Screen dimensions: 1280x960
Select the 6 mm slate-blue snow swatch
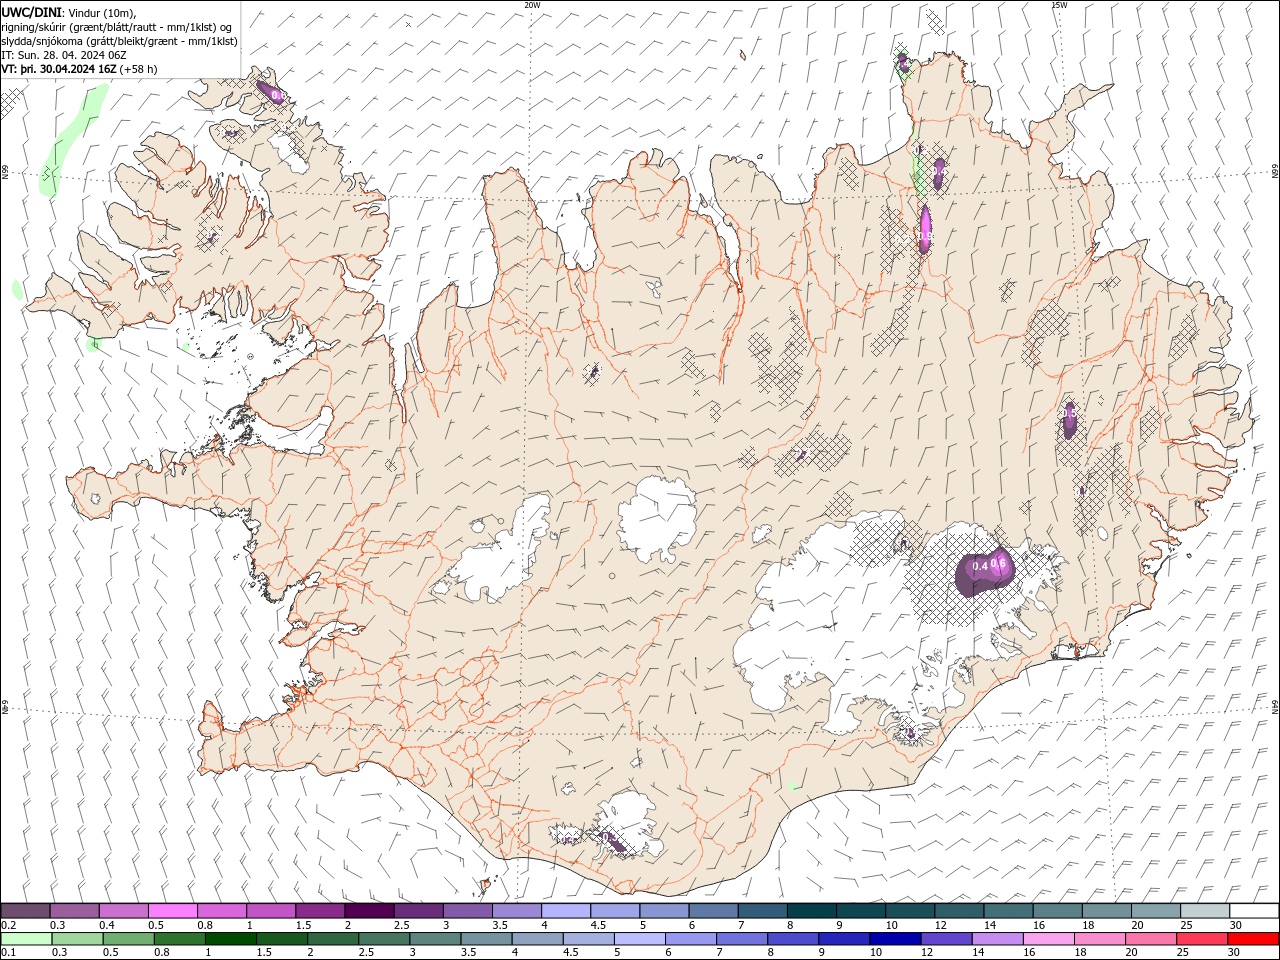(x=714, y=910)
